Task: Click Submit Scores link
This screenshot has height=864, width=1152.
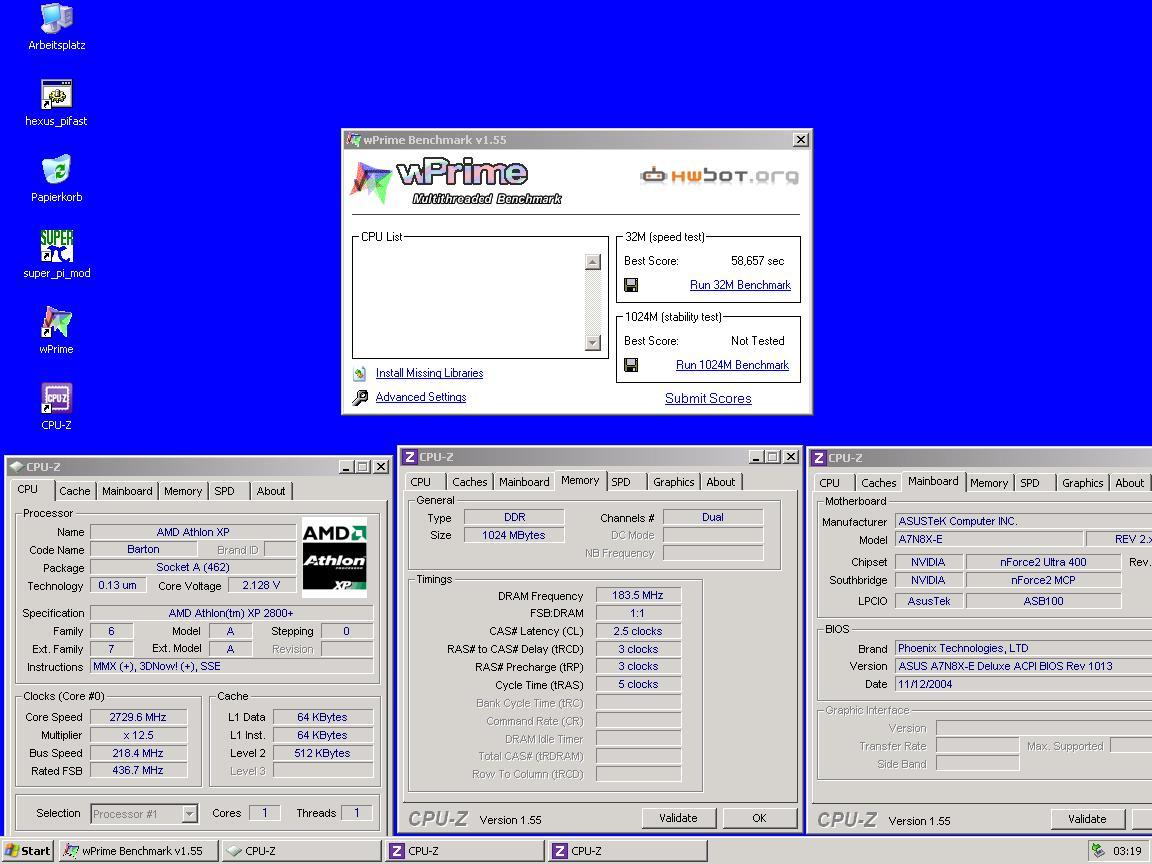Action: click(708, 398)
